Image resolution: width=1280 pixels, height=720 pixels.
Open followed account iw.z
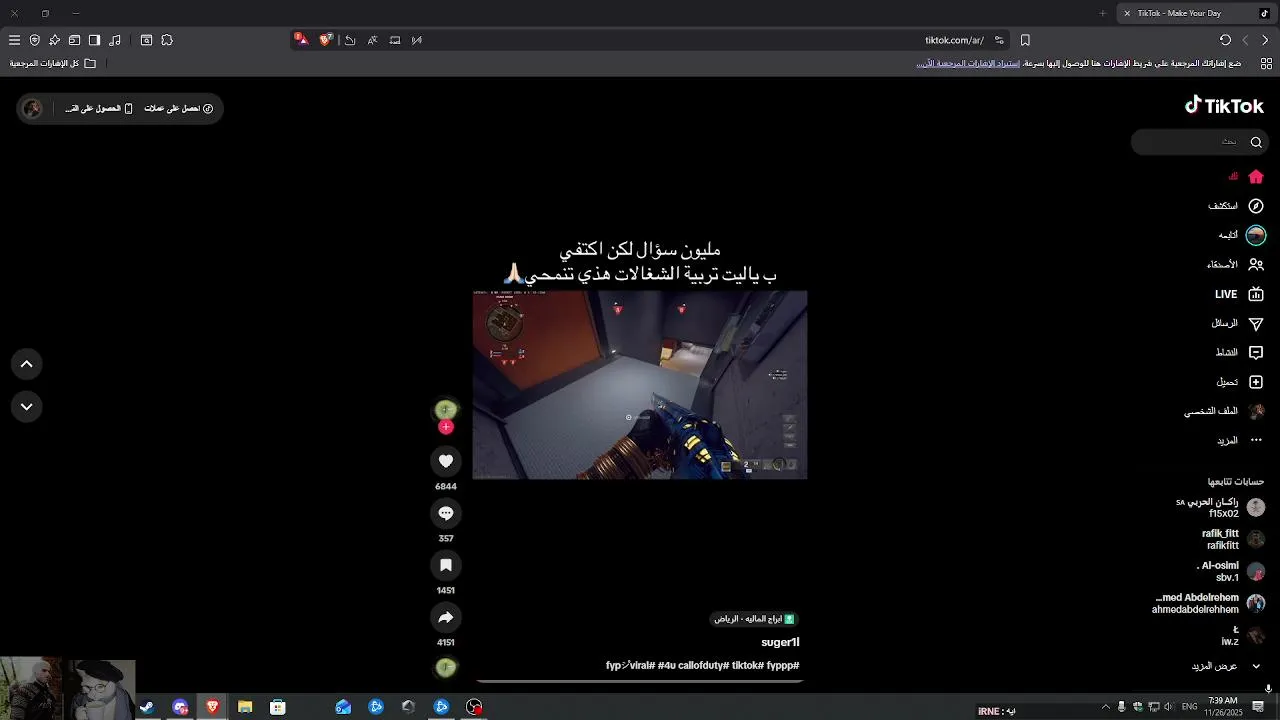click(1242, 635)
